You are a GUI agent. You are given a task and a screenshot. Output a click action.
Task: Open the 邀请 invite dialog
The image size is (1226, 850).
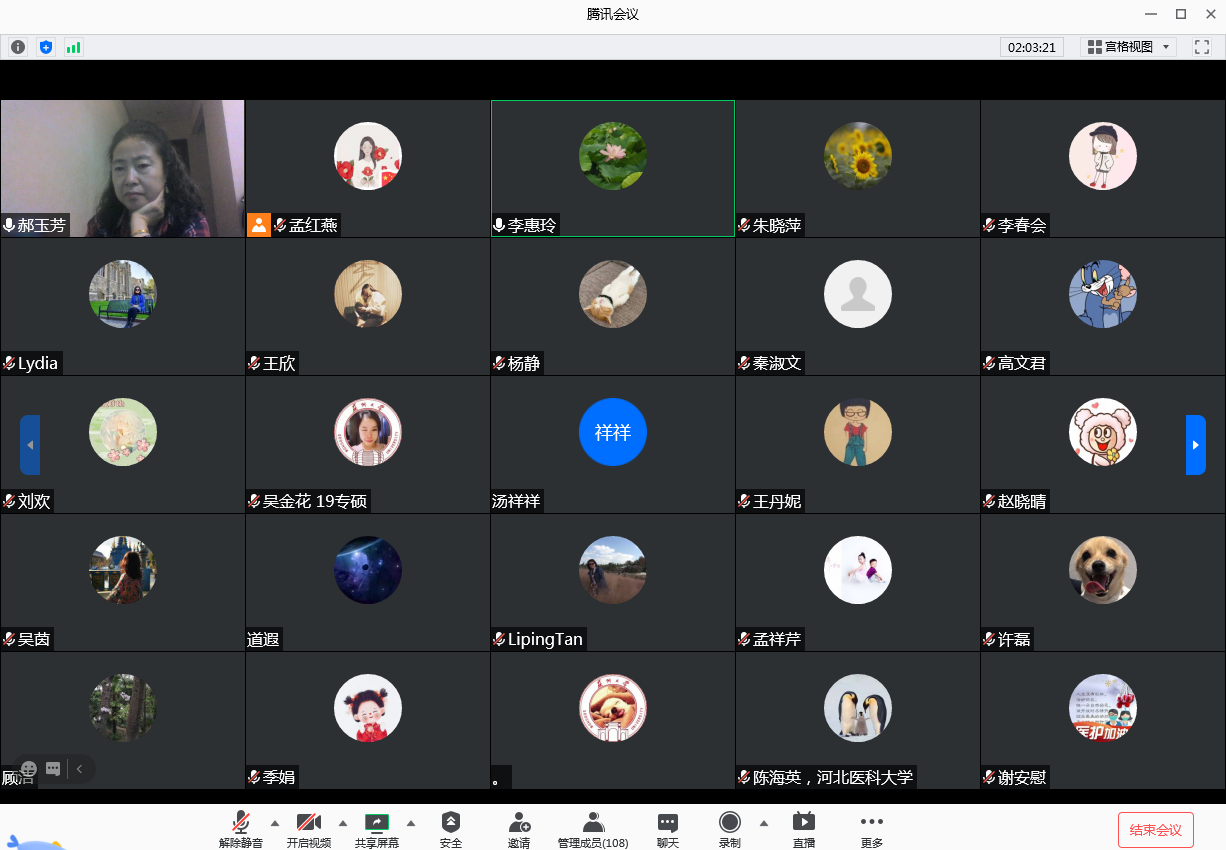[519, 829]
